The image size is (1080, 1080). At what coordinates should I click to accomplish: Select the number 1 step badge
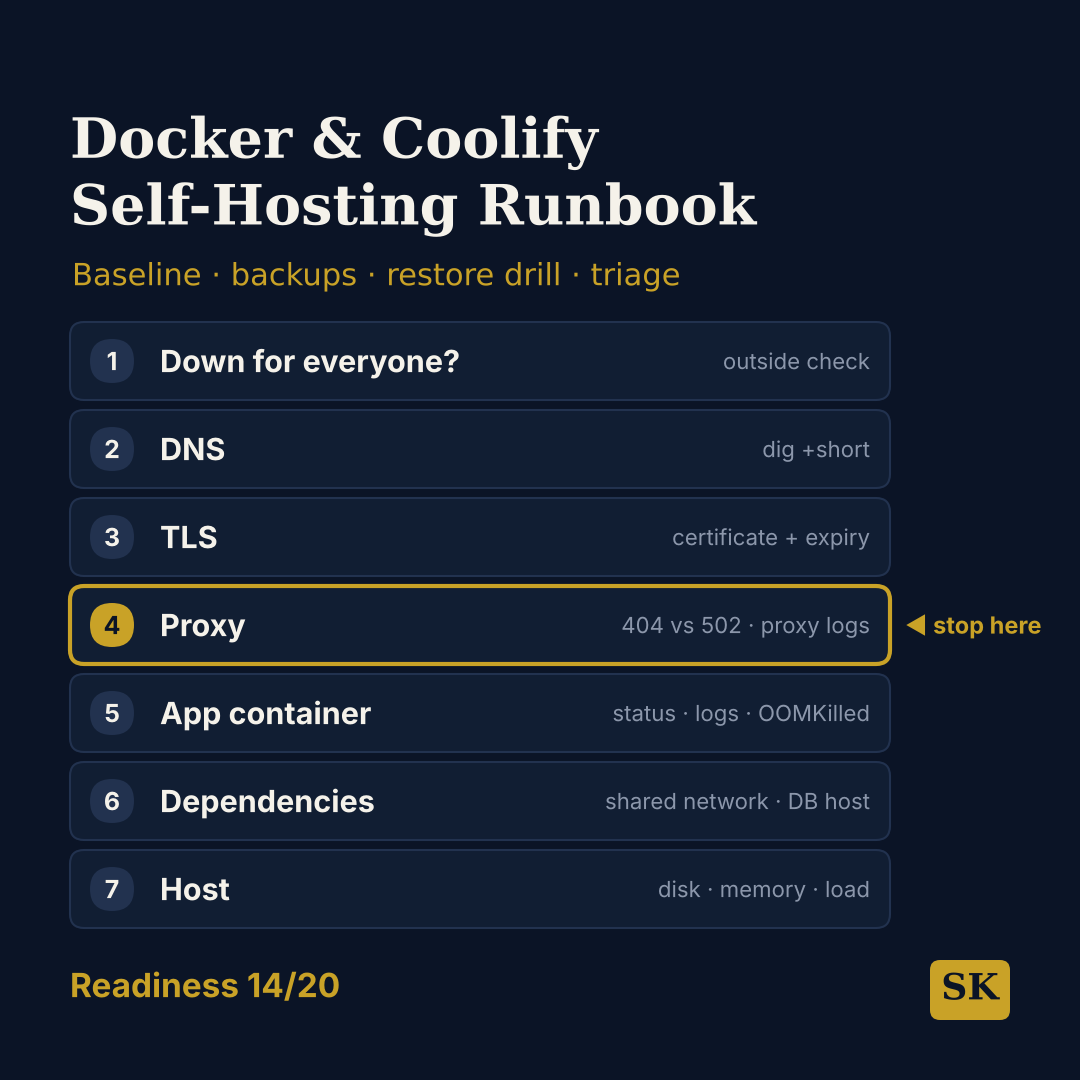click(112, 361)
